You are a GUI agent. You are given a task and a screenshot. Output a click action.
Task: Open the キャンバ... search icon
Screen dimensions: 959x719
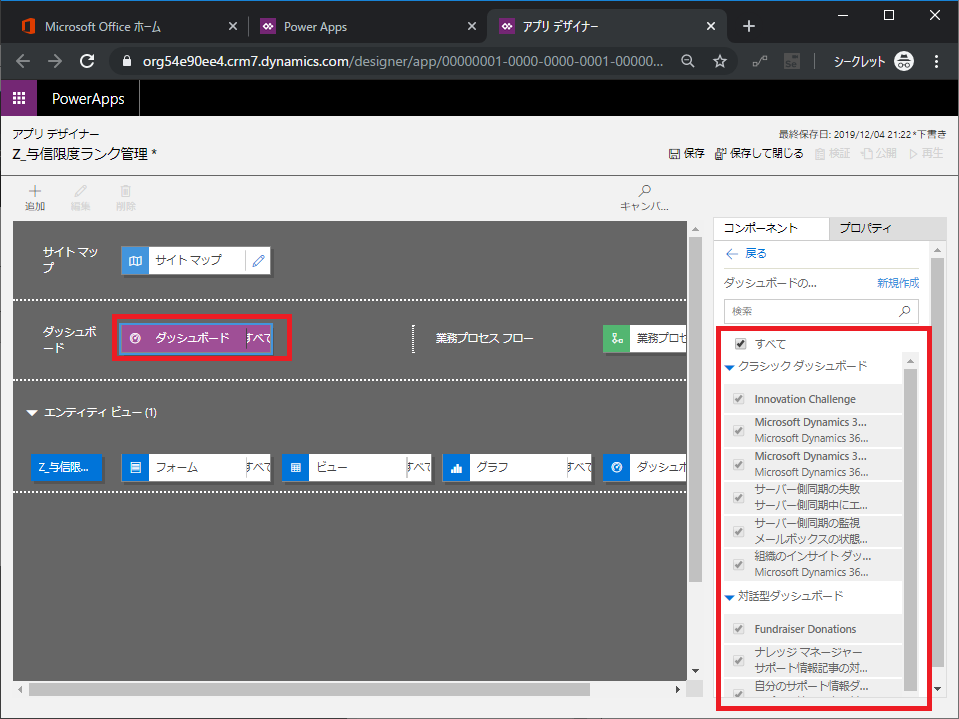[x=645, y=191]
